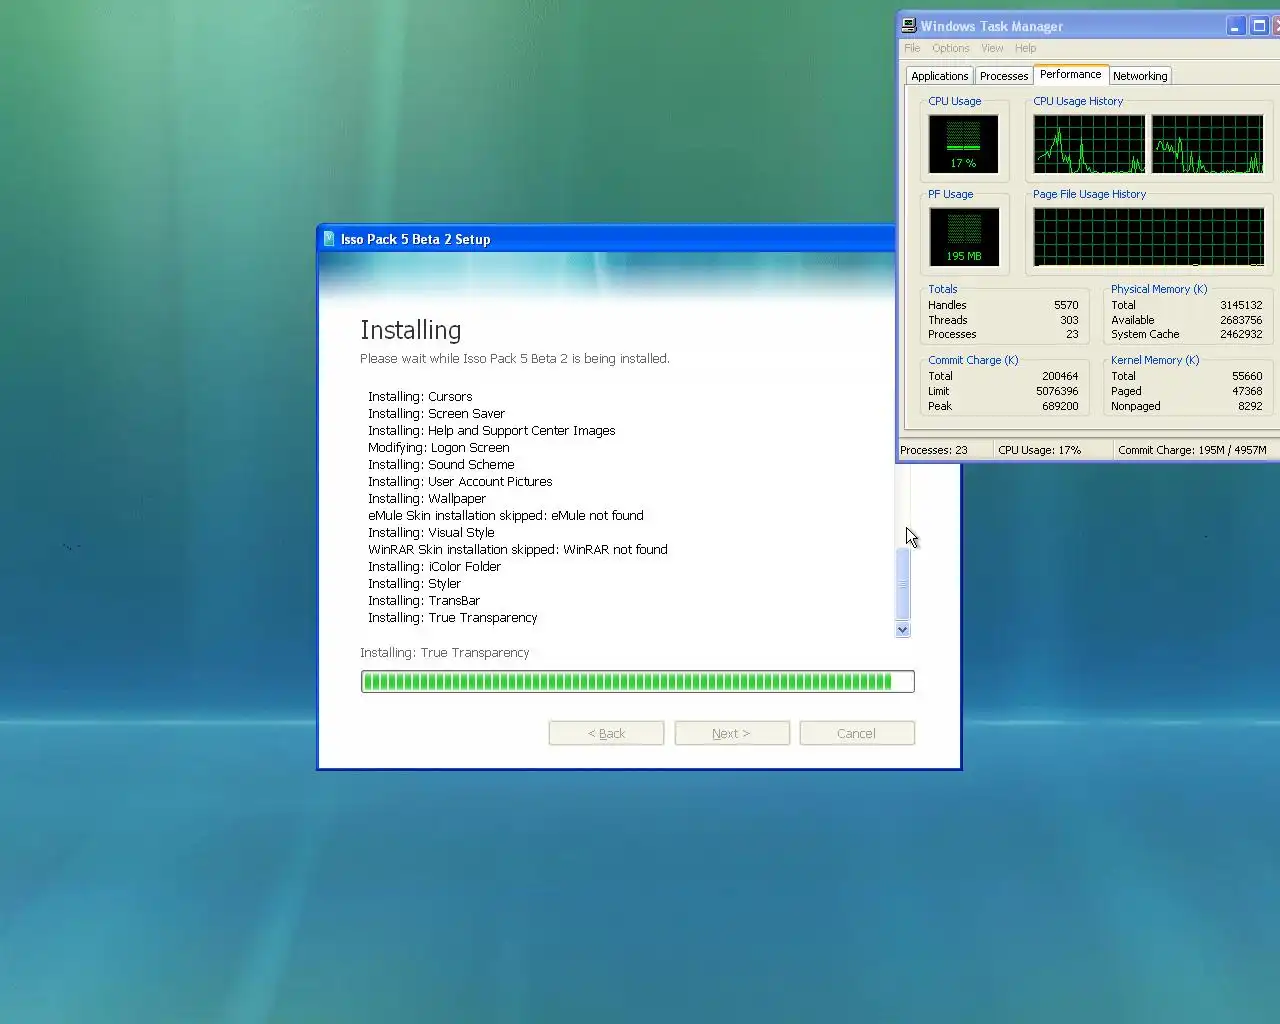This screenshot has height=1024, width=1280.
Task: Select the Performance tab
Action: pyautogui.click(x=1070, y=74)
